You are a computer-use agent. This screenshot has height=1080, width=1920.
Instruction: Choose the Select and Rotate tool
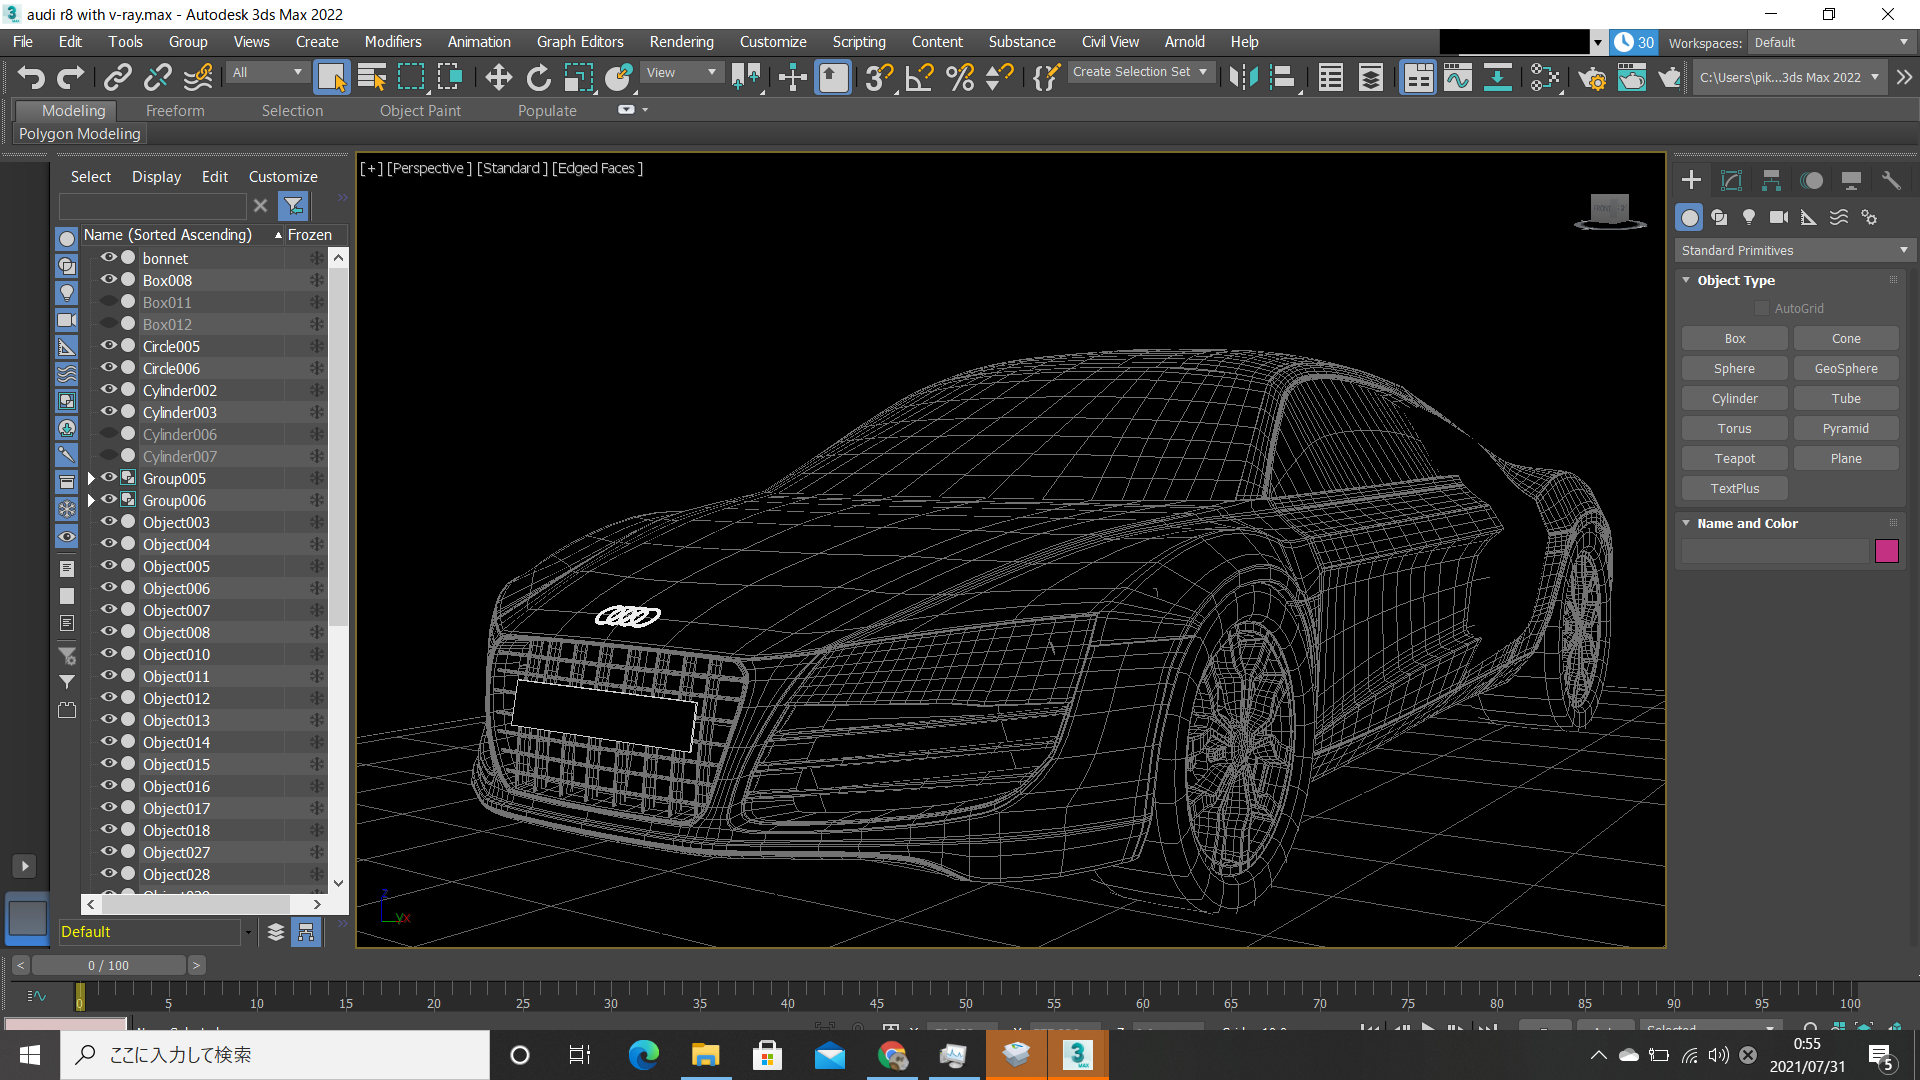538,77
